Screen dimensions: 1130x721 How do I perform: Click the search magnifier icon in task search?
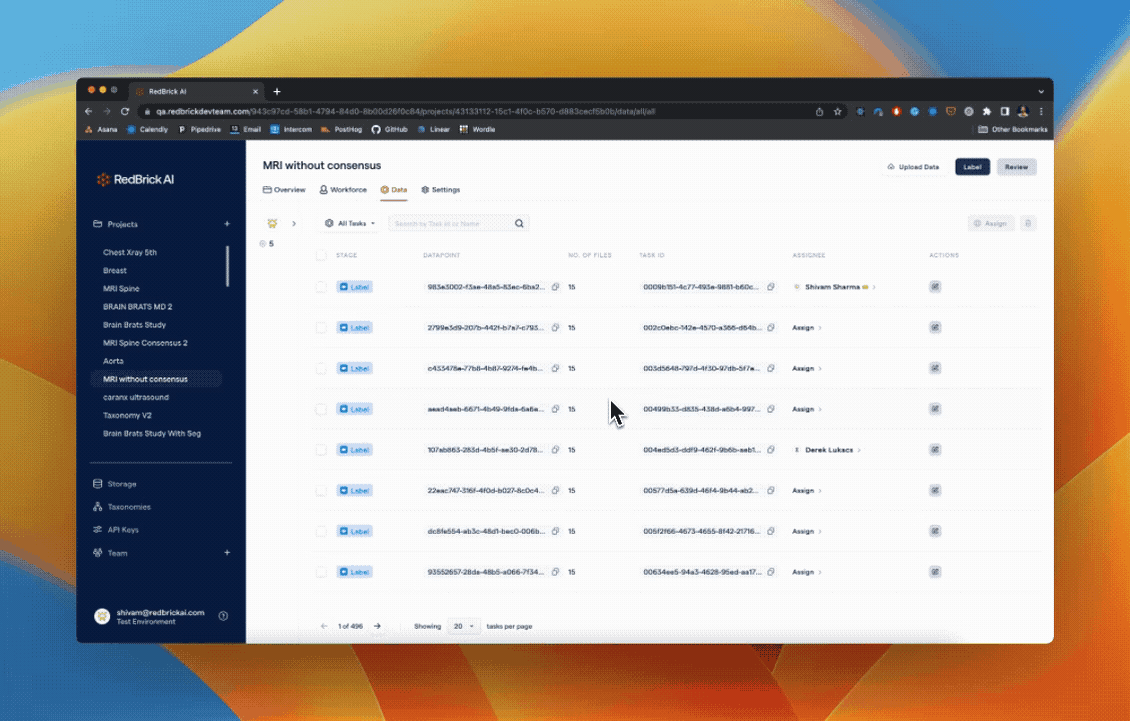point(519,224)
